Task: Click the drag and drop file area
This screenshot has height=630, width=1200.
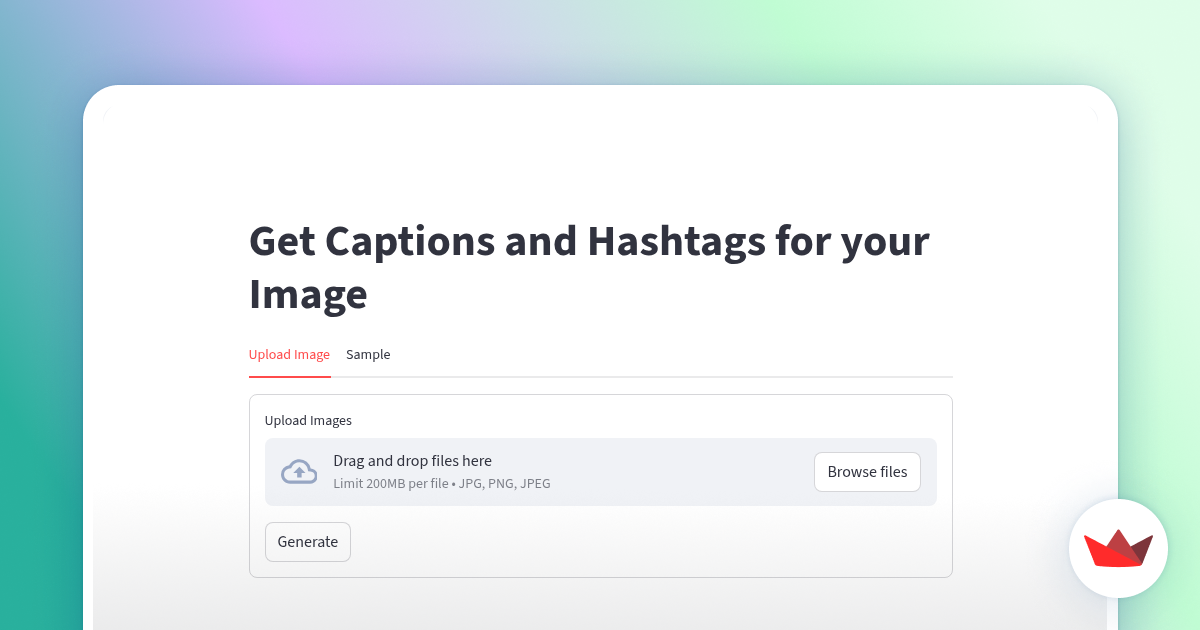Action: [601, 472]
